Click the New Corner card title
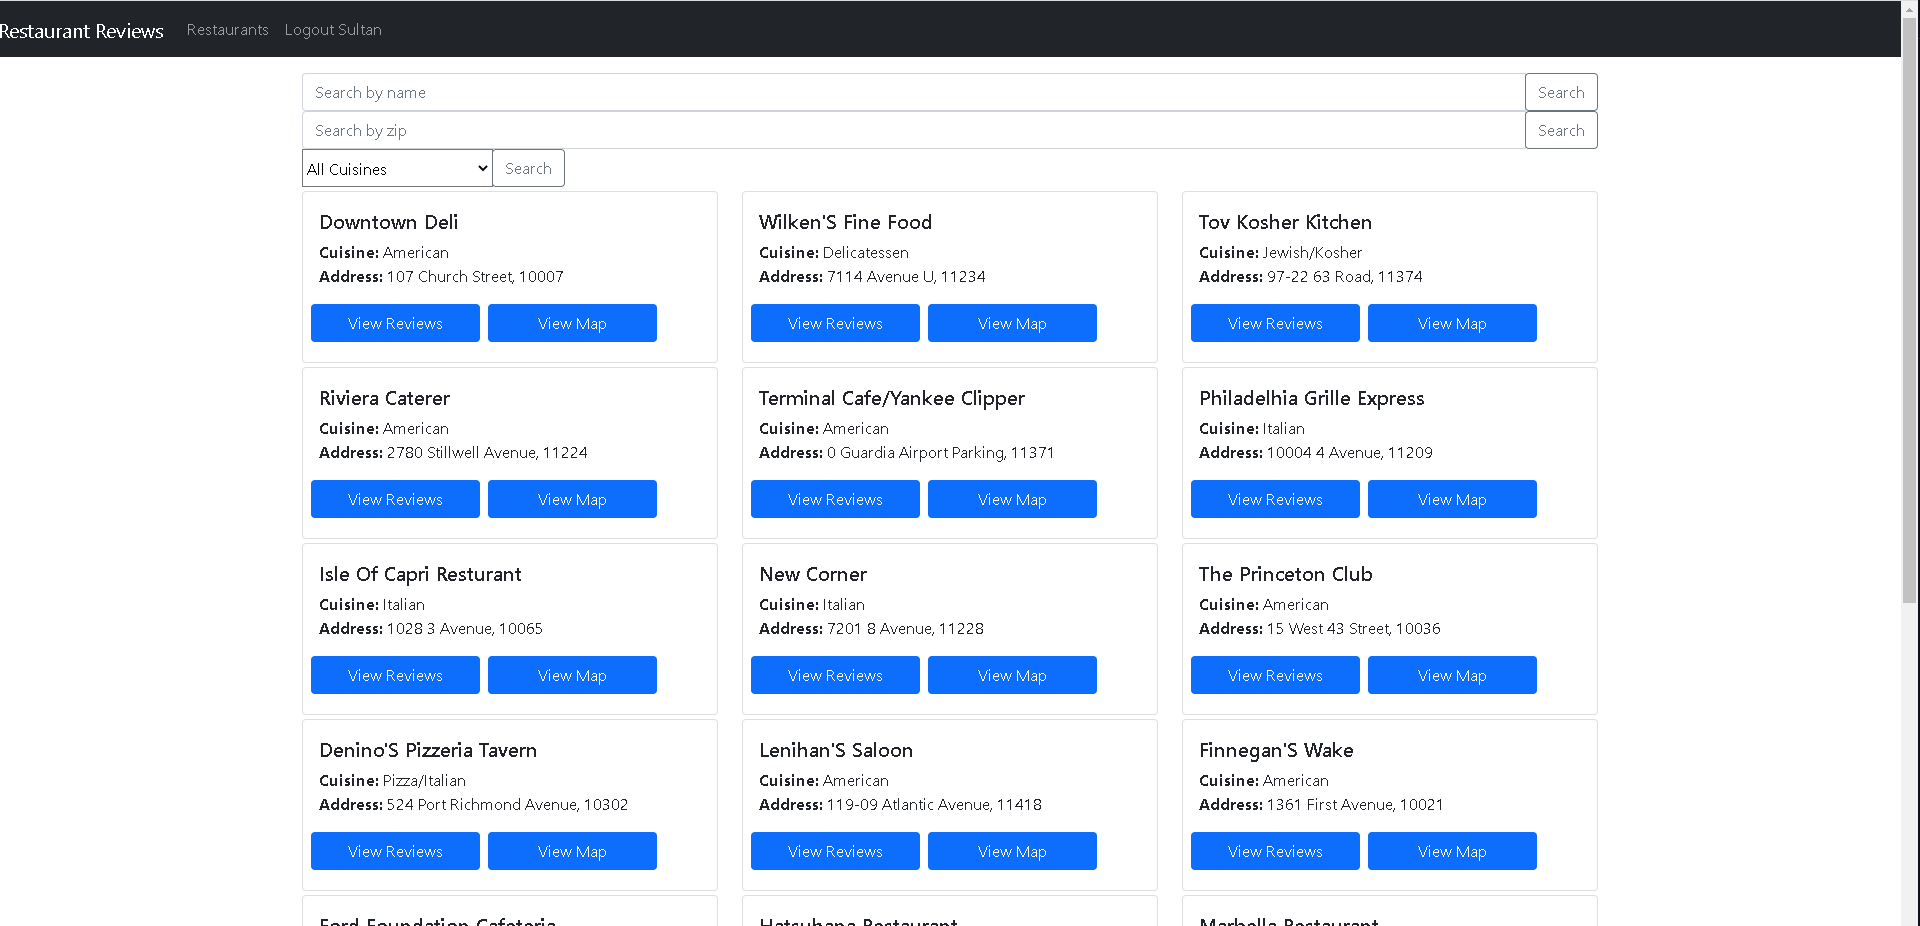Viewport: 1920px width, 926px height. point(813,574)
